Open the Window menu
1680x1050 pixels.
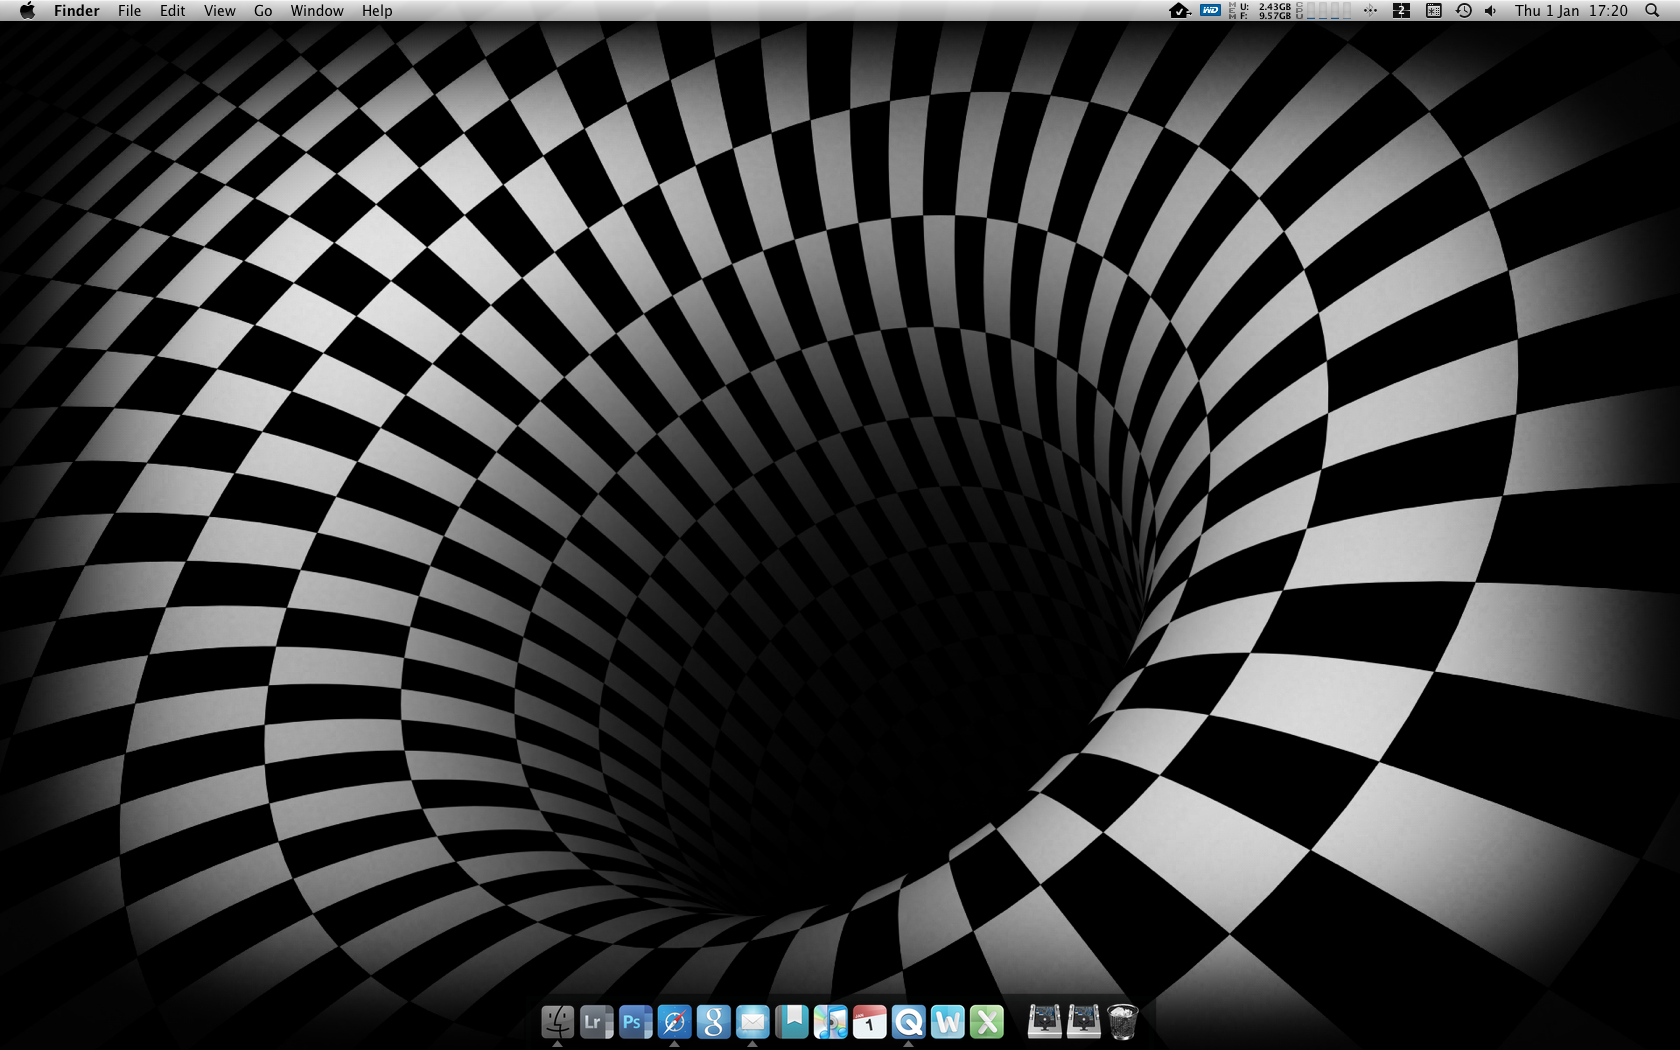[x=317, y=11]
